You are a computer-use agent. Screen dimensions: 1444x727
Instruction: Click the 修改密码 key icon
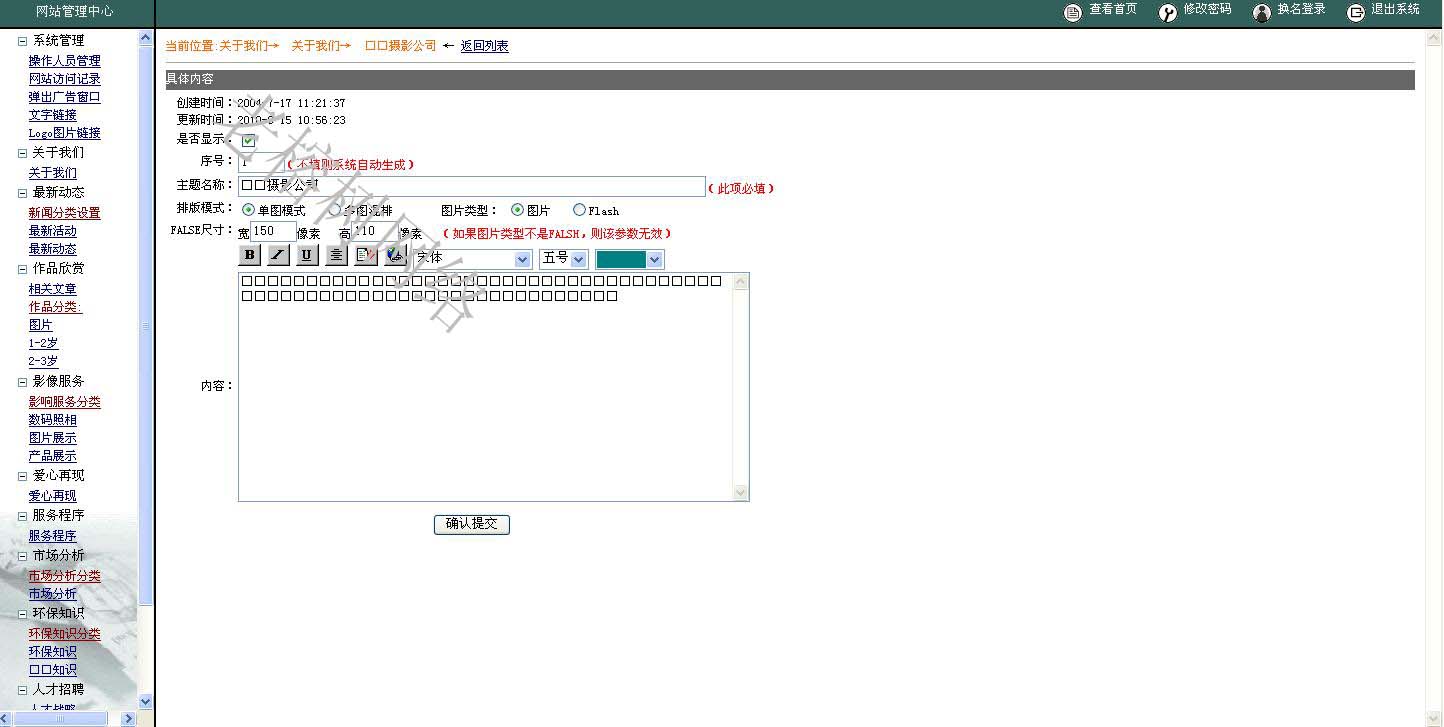click(x=1168, y=13)
